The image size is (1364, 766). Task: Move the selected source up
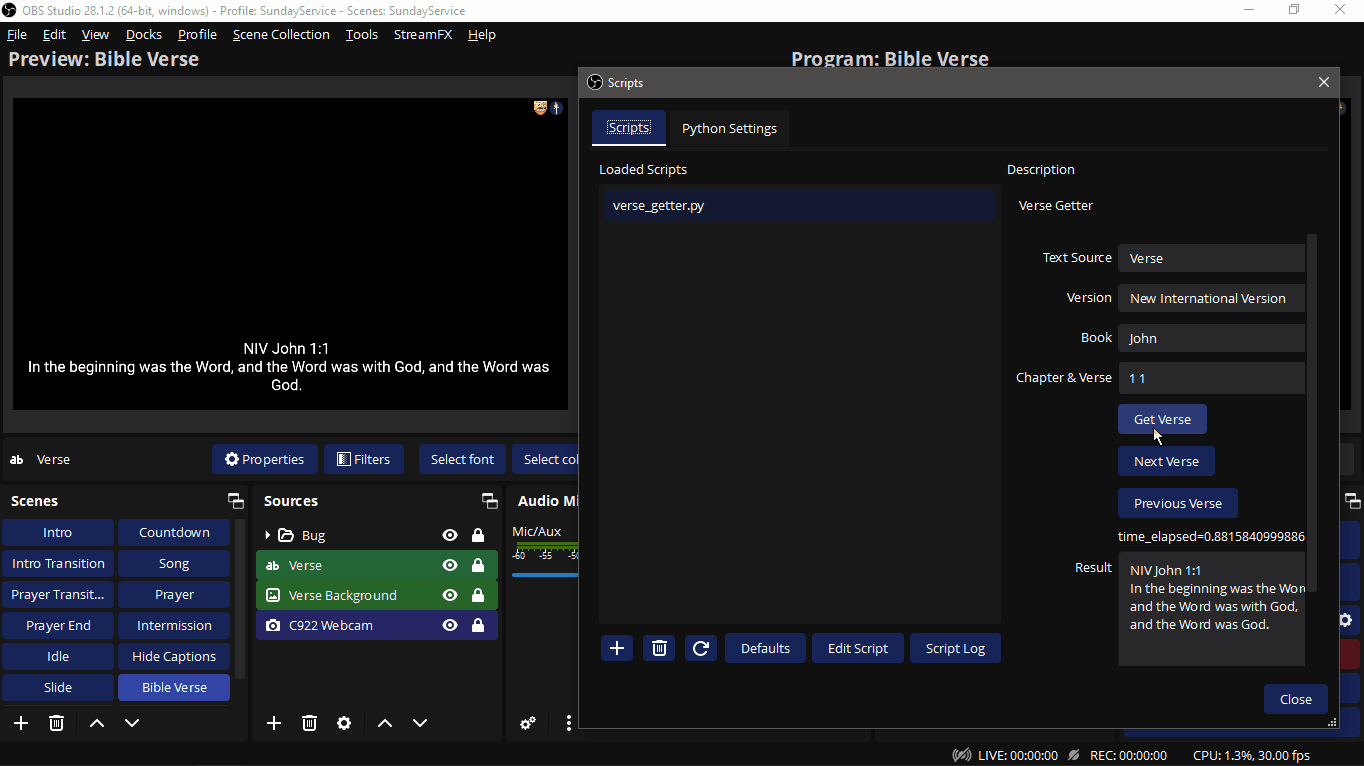(385, 723)
